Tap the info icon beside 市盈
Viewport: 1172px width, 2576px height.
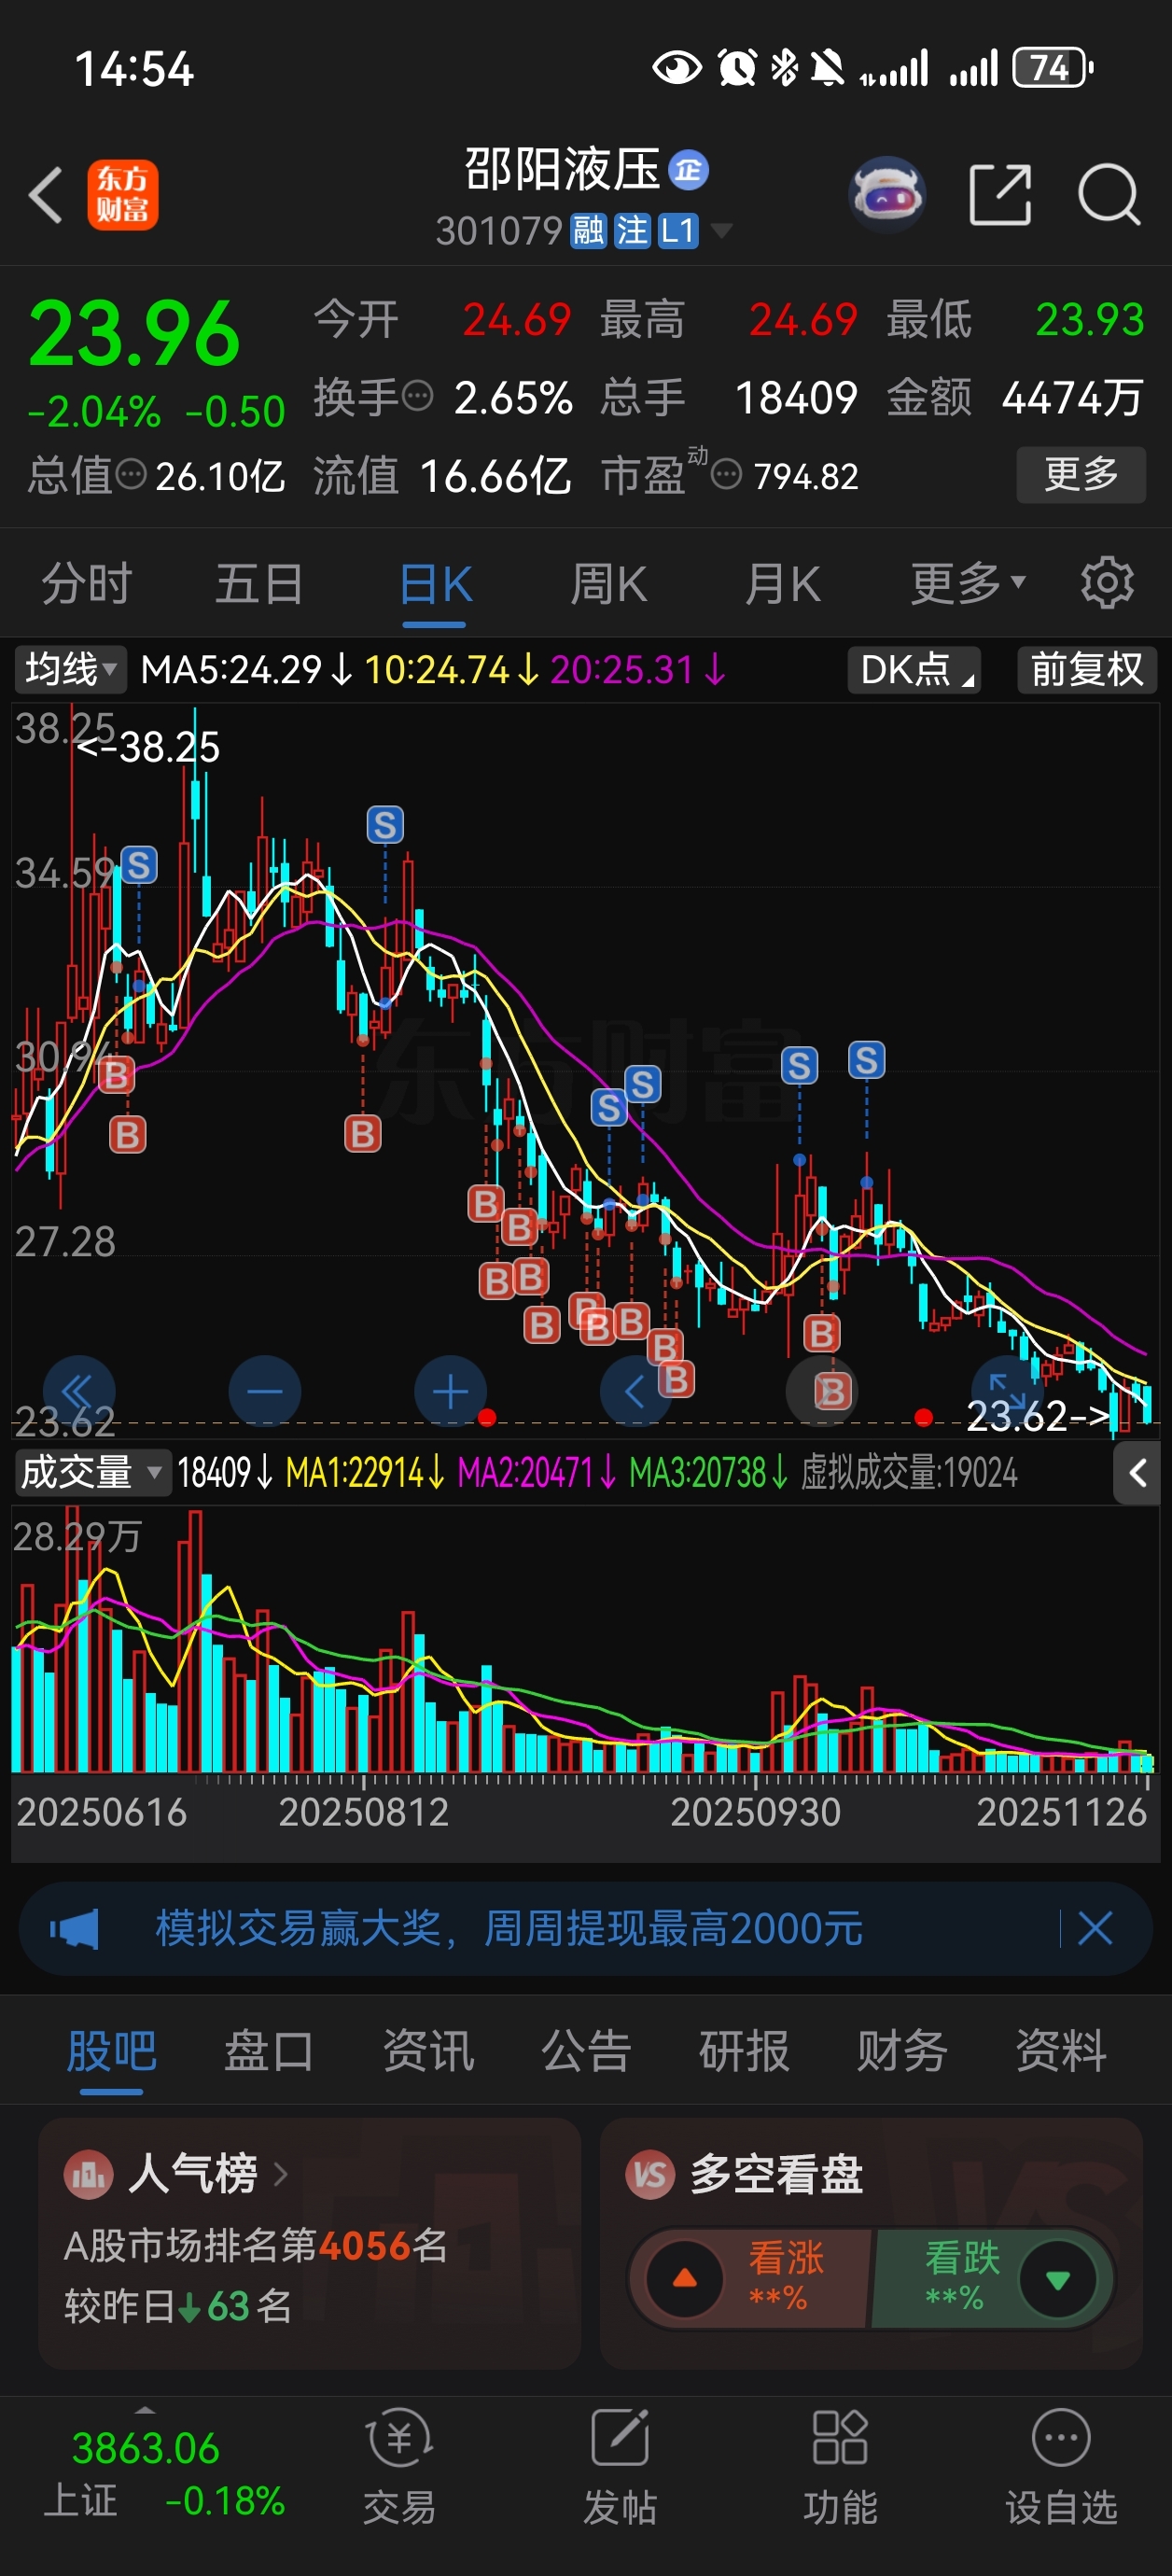coord(726,474)
